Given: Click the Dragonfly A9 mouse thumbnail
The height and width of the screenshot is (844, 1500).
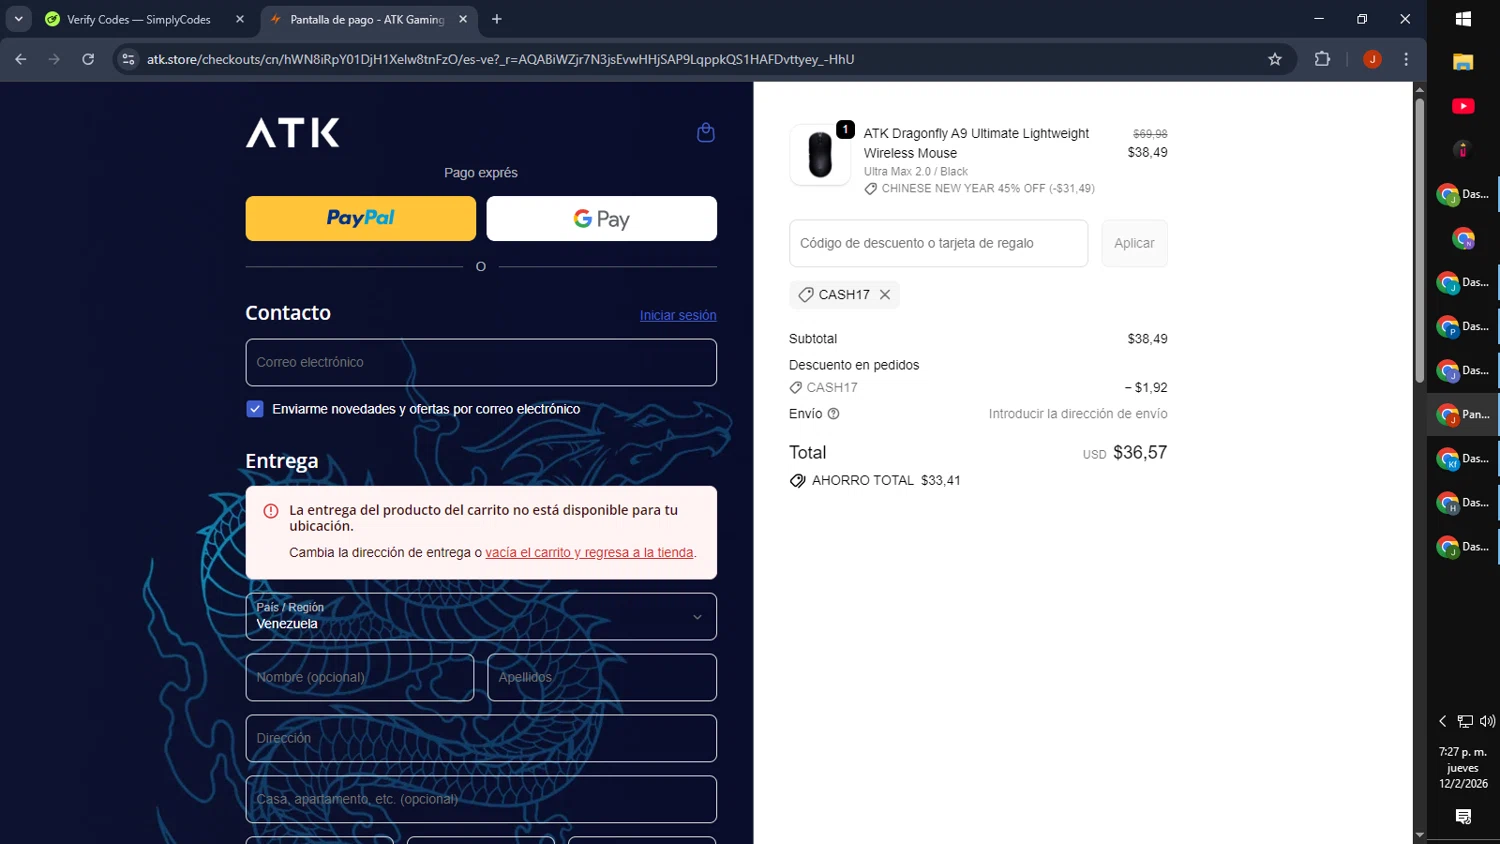Looking at the screenshot, I should [820, 155].
